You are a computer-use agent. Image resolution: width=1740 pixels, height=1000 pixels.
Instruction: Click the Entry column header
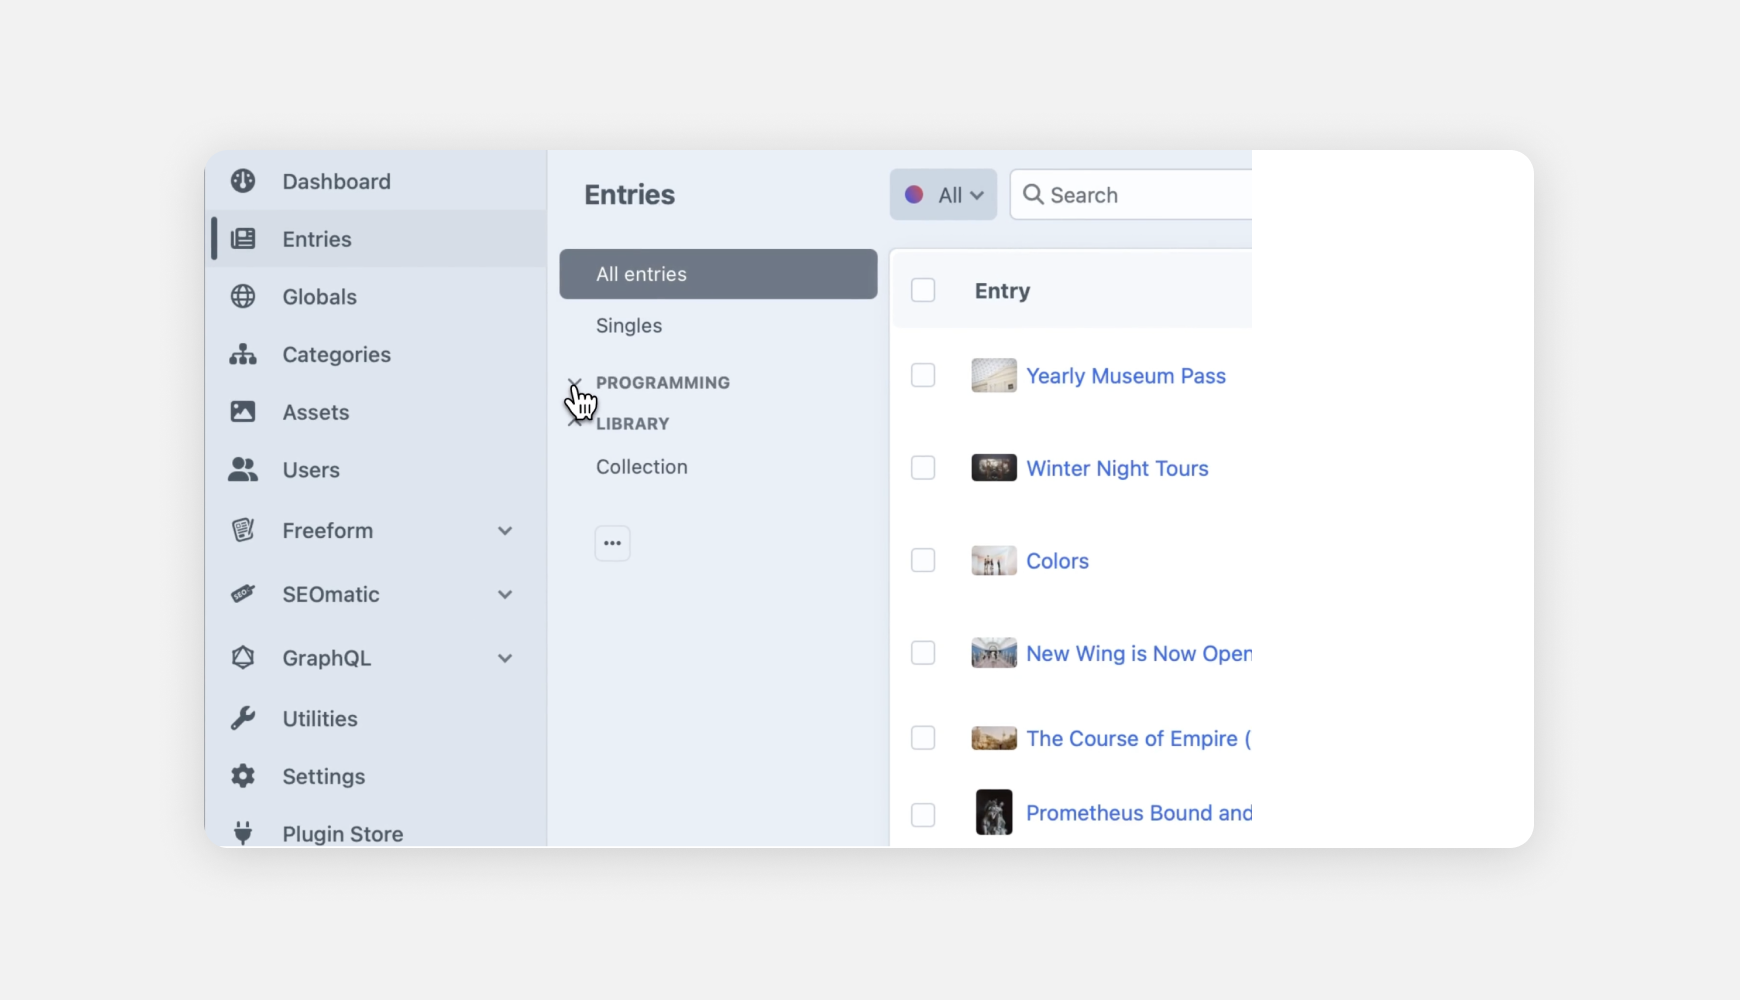pyautogui.click(x=1002, y=291)
